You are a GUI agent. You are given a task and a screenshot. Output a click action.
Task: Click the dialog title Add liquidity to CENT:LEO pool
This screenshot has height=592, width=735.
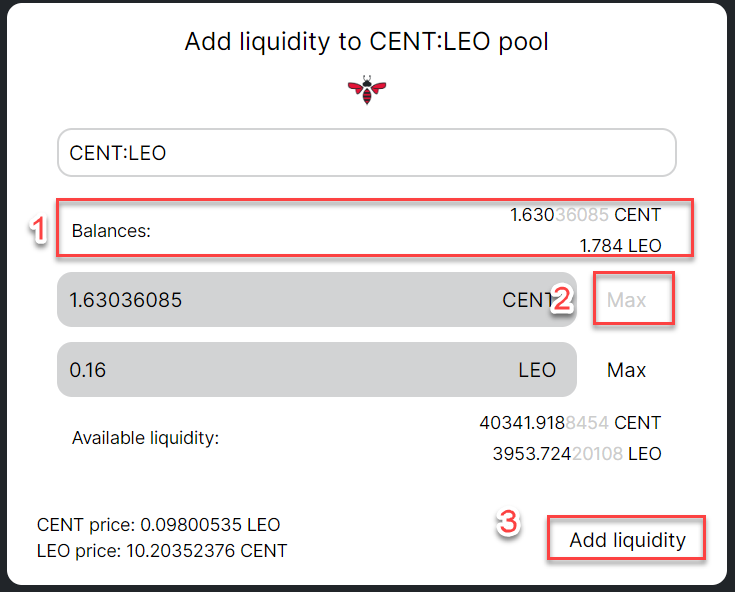tap(367, 41)
